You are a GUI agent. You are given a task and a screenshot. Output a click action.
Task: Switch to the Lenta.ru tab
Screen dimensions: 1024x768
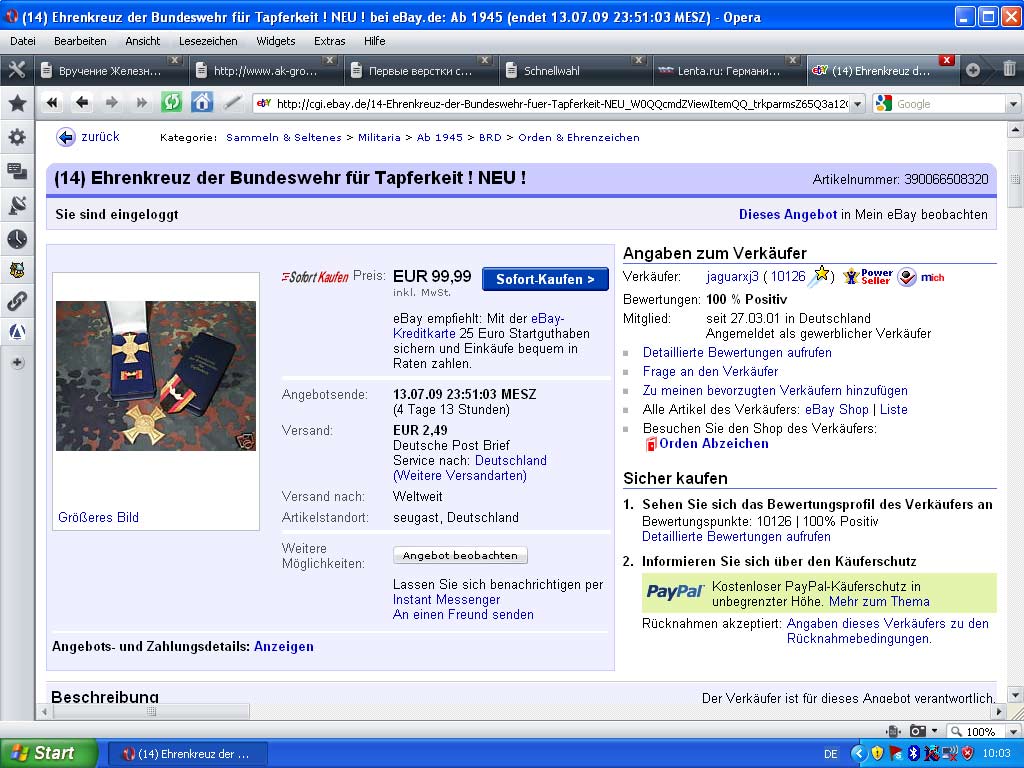tap(728, 71)
